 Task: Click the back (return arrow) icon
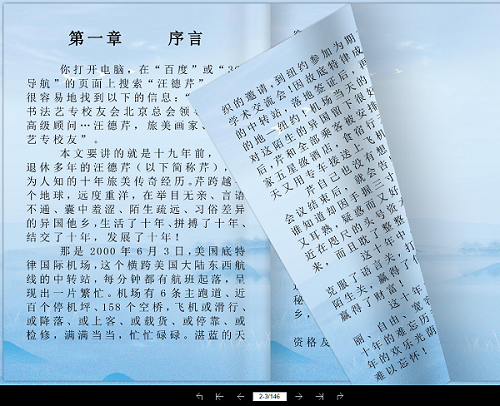click(x=199, y=396)
